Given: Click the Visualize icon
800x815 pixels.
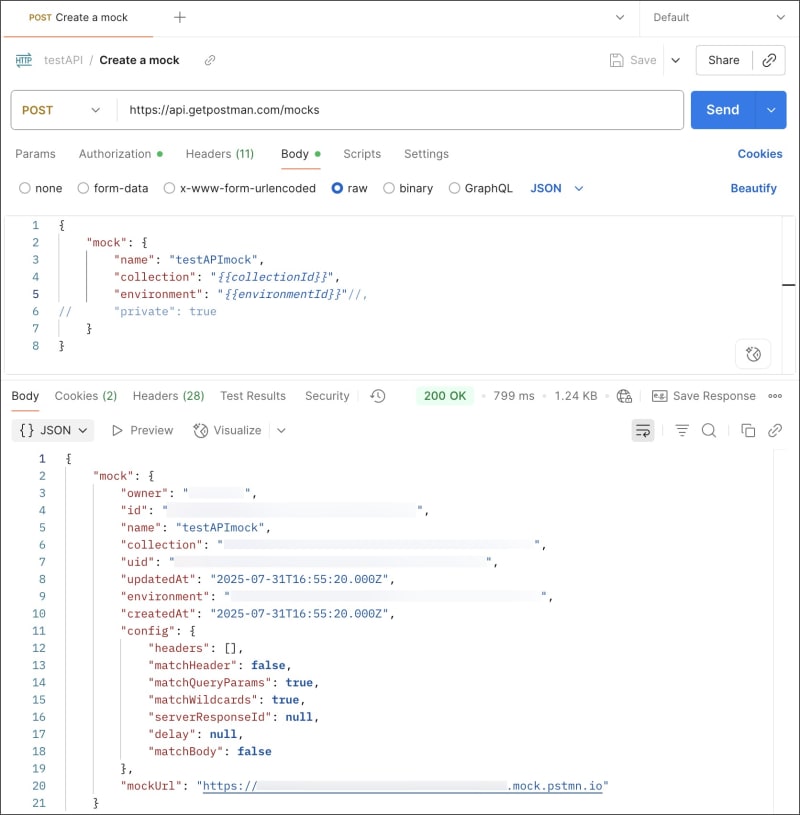Looking at the screenshot, I should pos(201,430).
